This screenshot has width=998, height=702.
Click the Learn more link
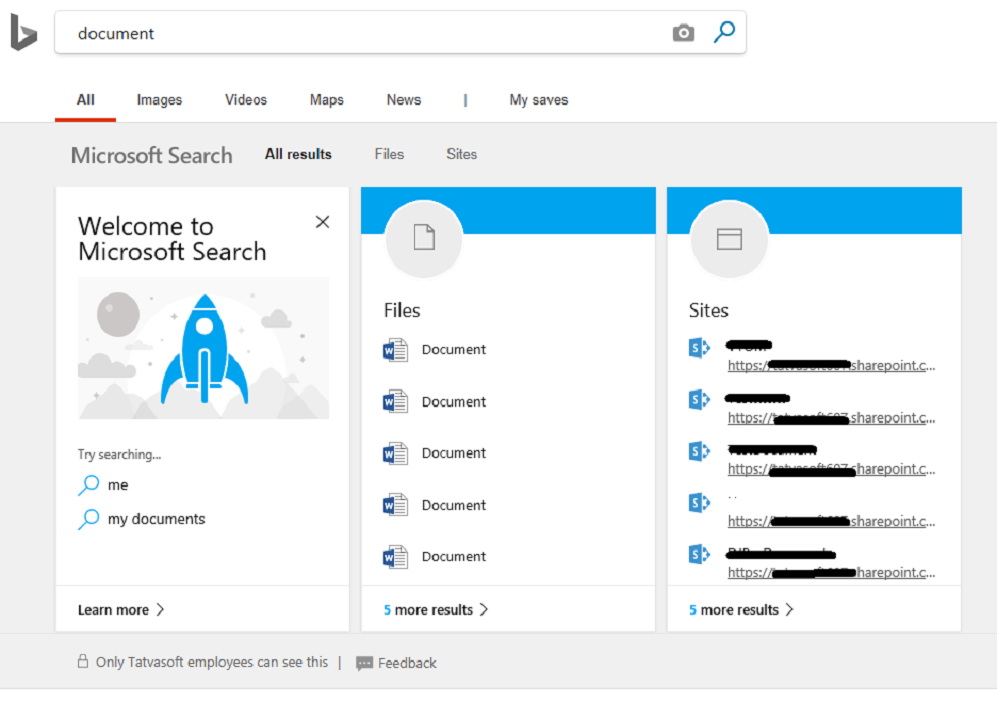pyautogui.click(x=113, y=610)
